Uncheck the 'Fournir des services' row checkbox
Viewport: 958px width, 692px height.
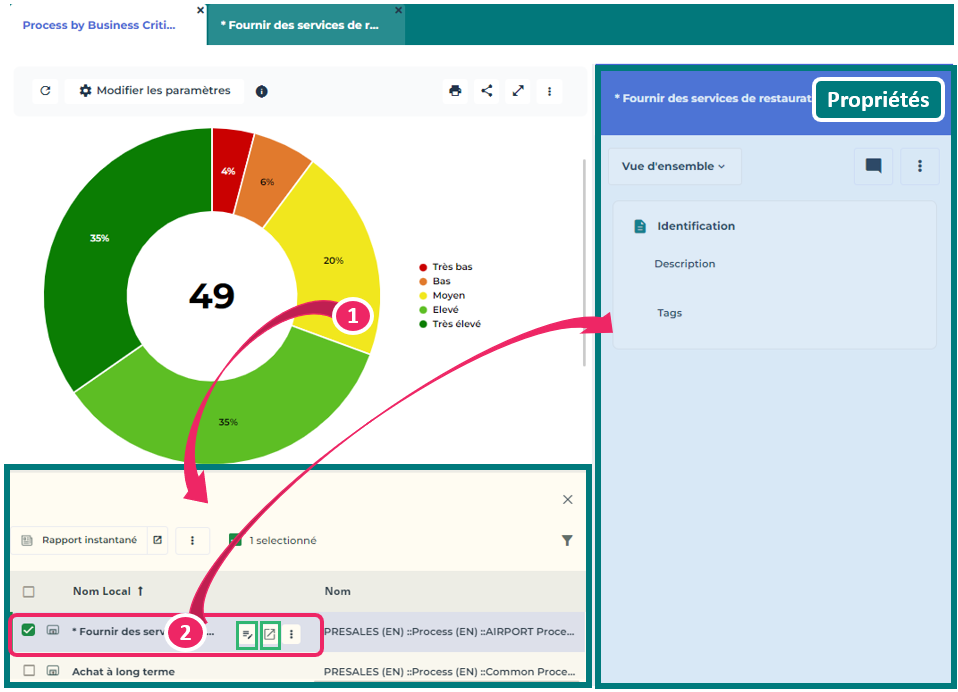[29, 630]
